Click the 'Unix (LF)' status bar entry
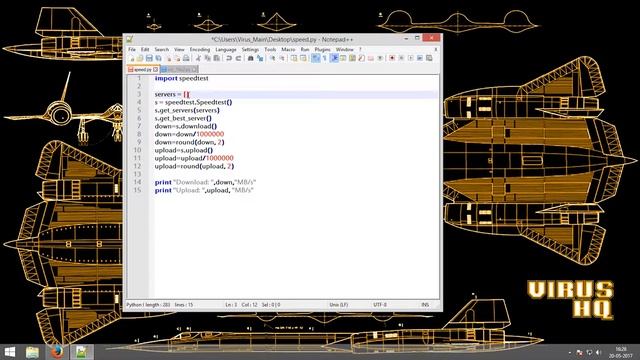Screen dimensions: 640x360 tap(339, 305)
